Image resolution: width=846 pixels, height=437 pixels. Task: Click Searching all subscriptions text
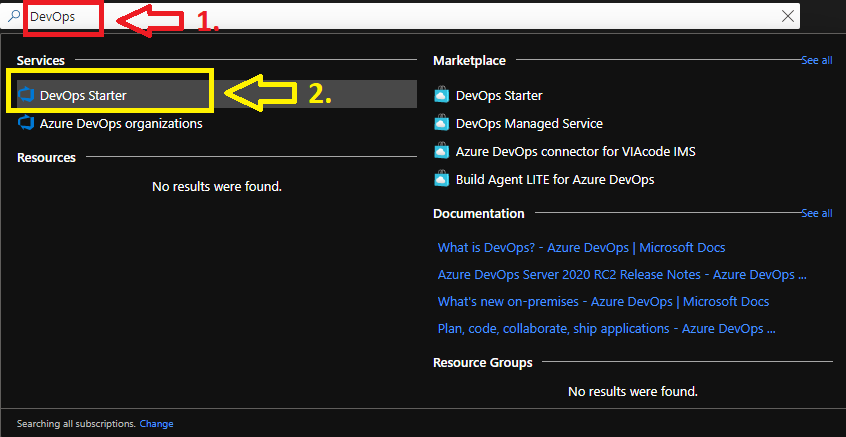76,424
